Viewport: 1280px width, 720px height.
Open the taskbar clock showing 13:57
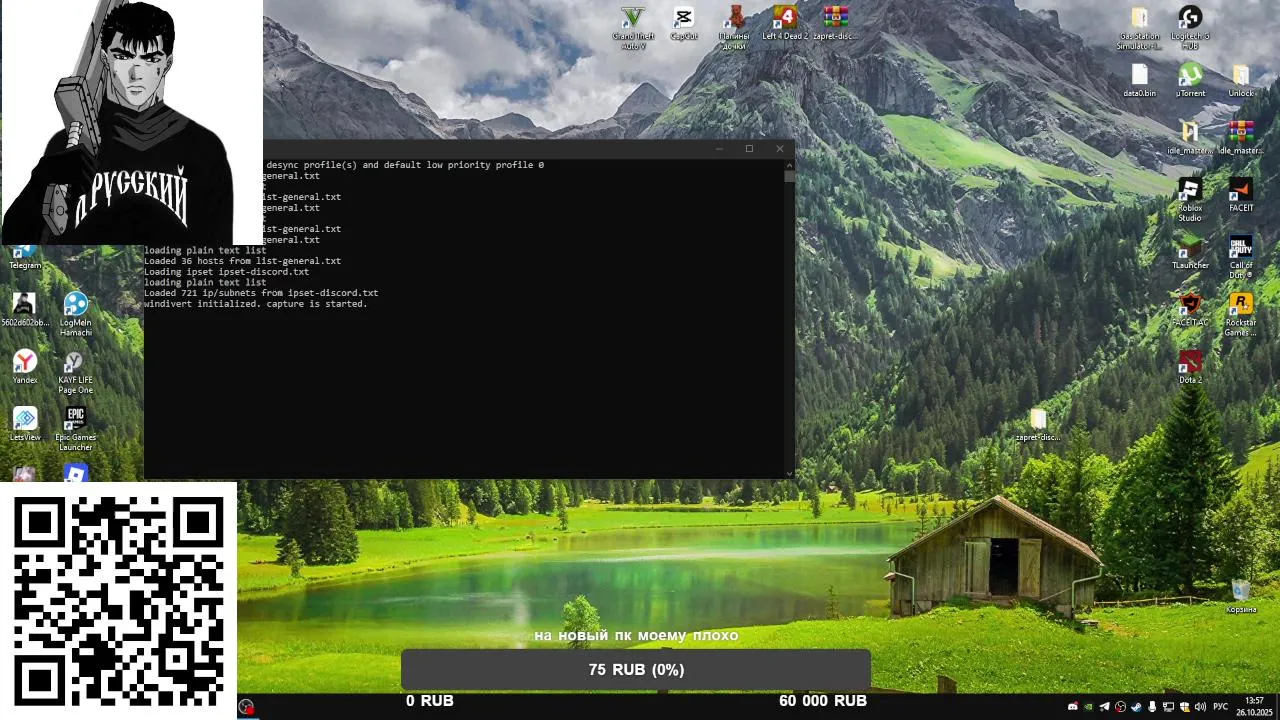[x=1254, y=706]
